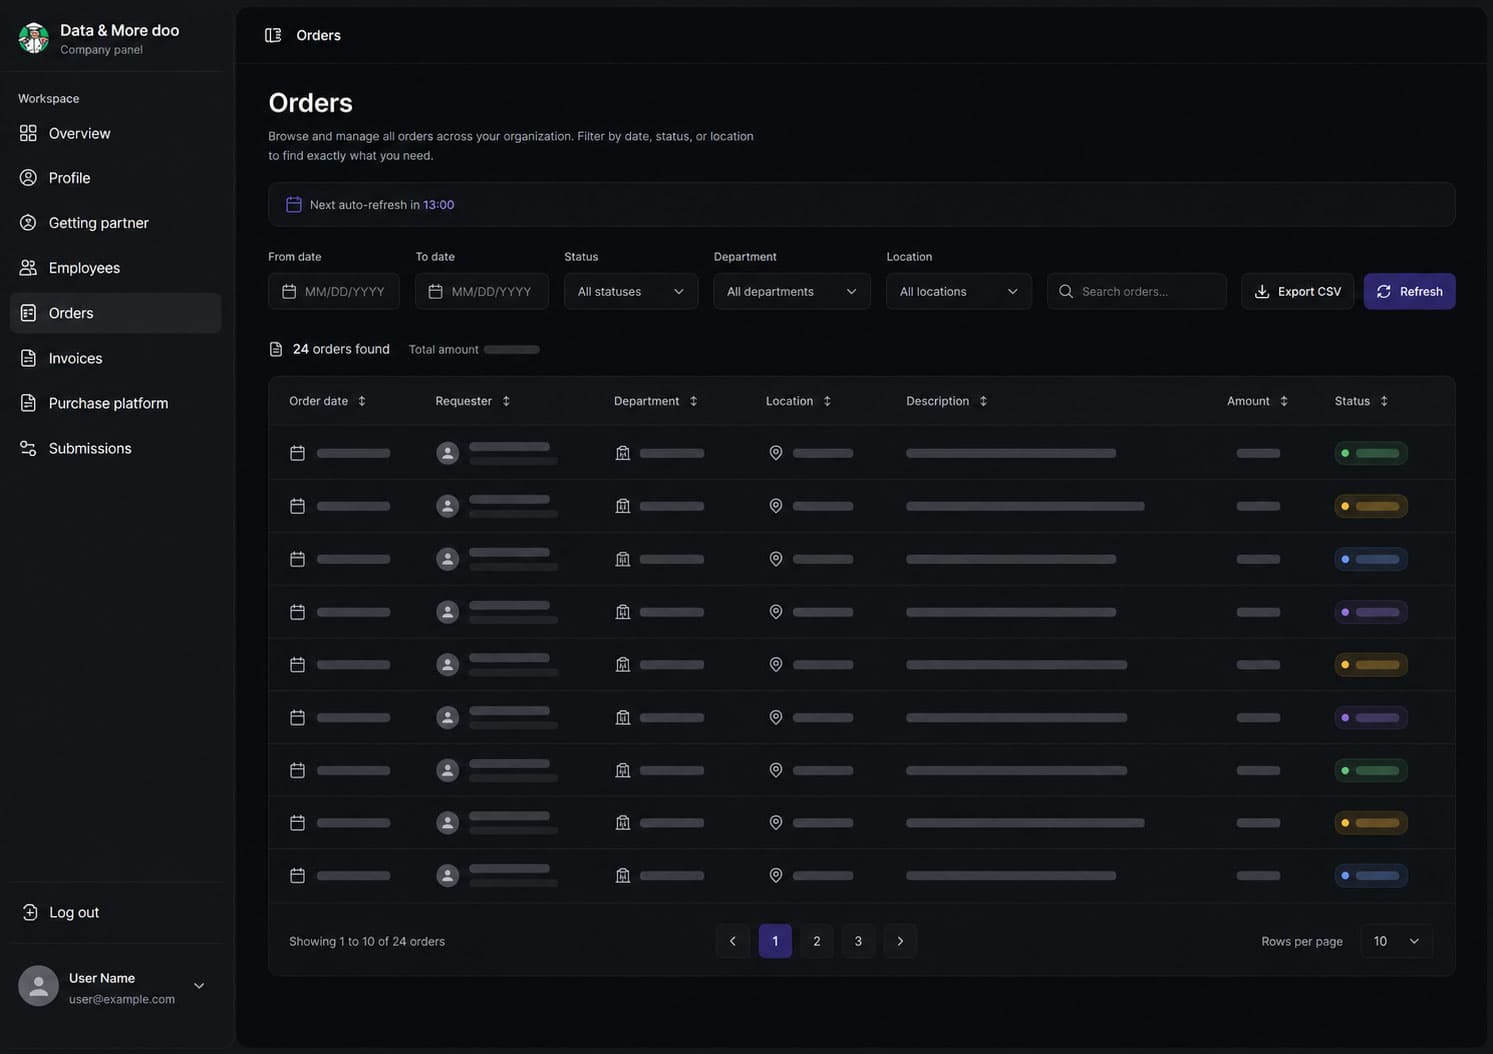The width and height of the screenshot is (1493, 1054).
Task: Click the Refresh button
Action: click(x=1410, y=291)
